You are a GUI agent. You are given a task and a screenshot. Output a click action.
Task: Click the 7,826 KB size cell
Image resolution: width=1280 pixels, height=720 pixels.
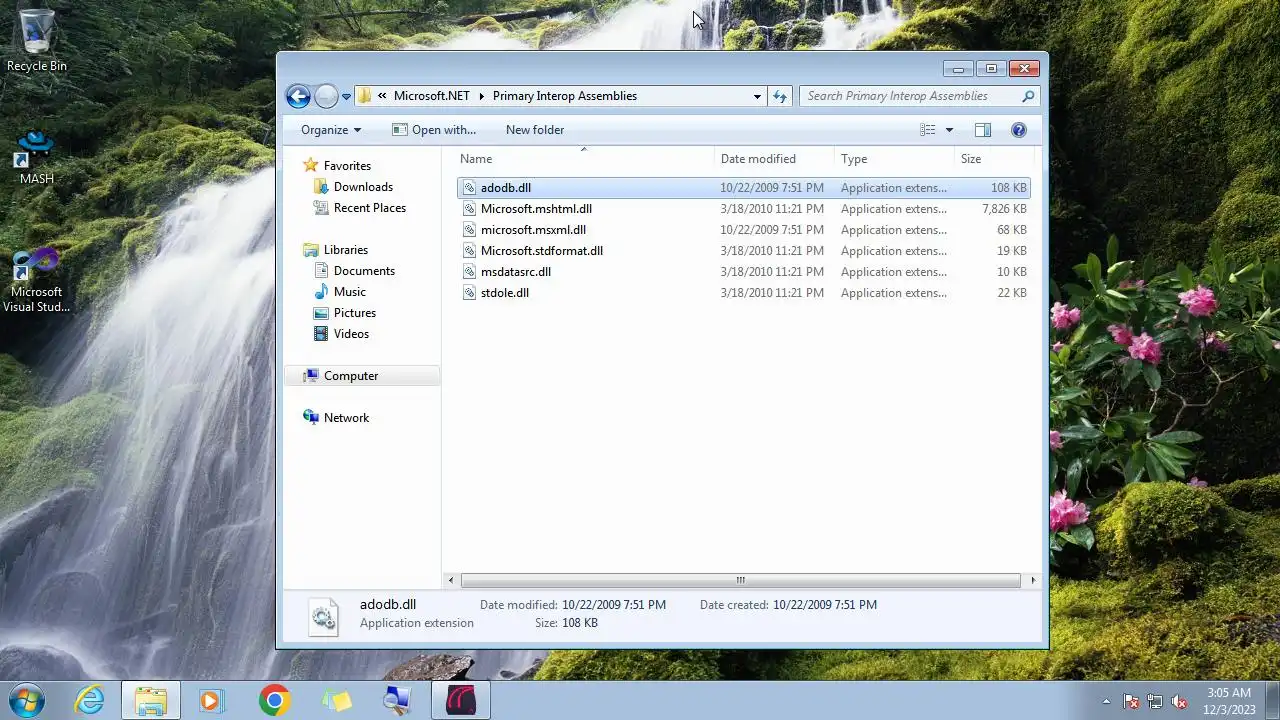point(1004,209)
